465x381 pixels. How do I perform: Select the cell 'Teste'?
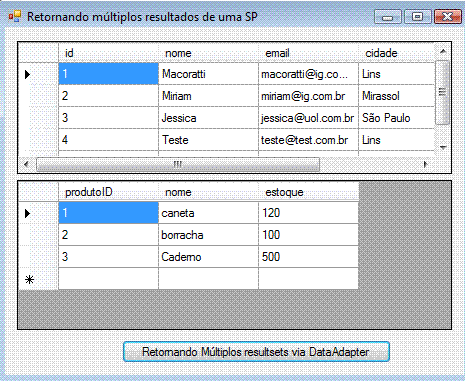[208, 140]
